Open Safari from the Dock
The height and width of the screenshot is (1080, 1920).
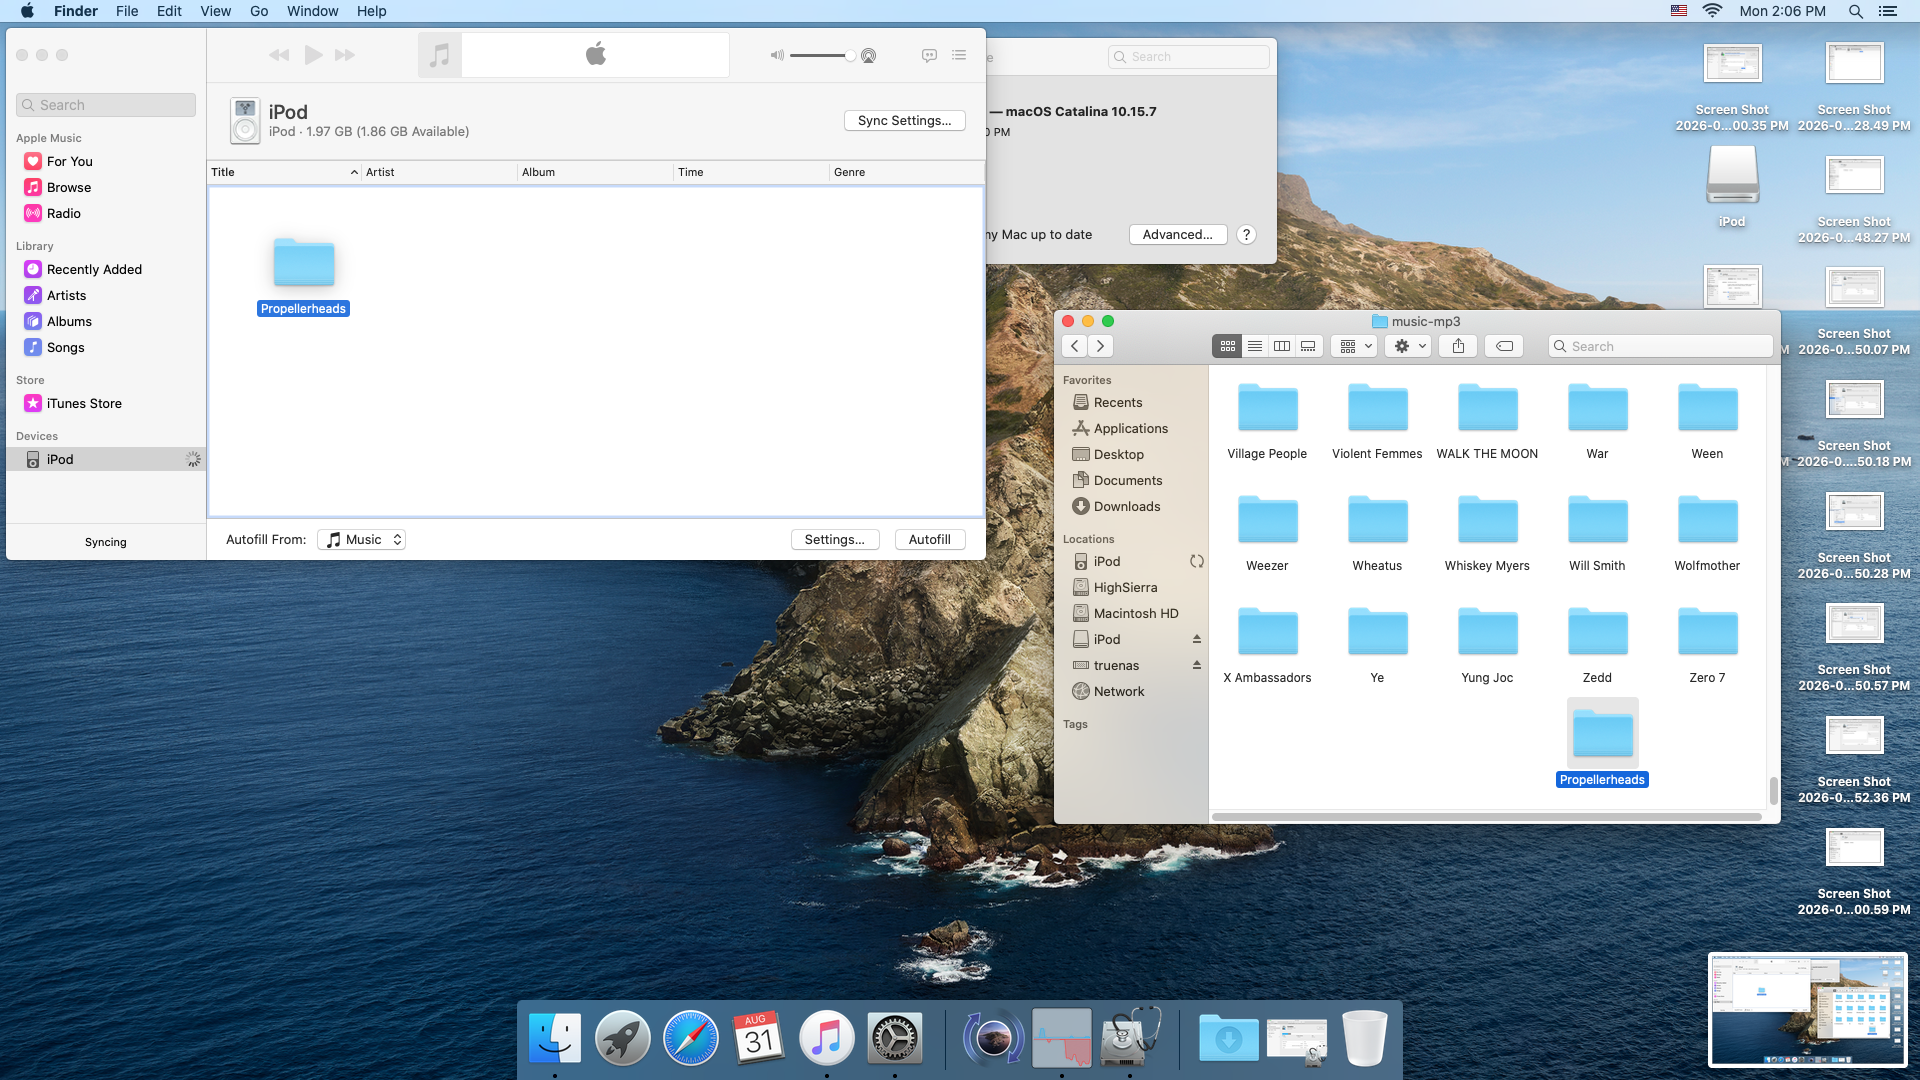click(x=690, y=1038)
